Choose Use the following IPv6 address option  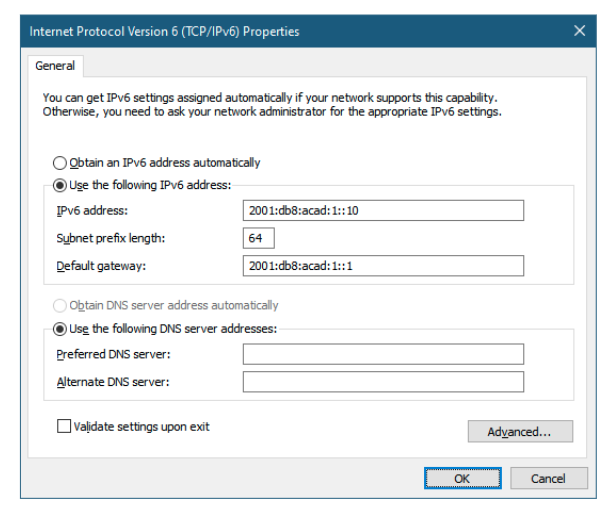(x=62, y=185)
